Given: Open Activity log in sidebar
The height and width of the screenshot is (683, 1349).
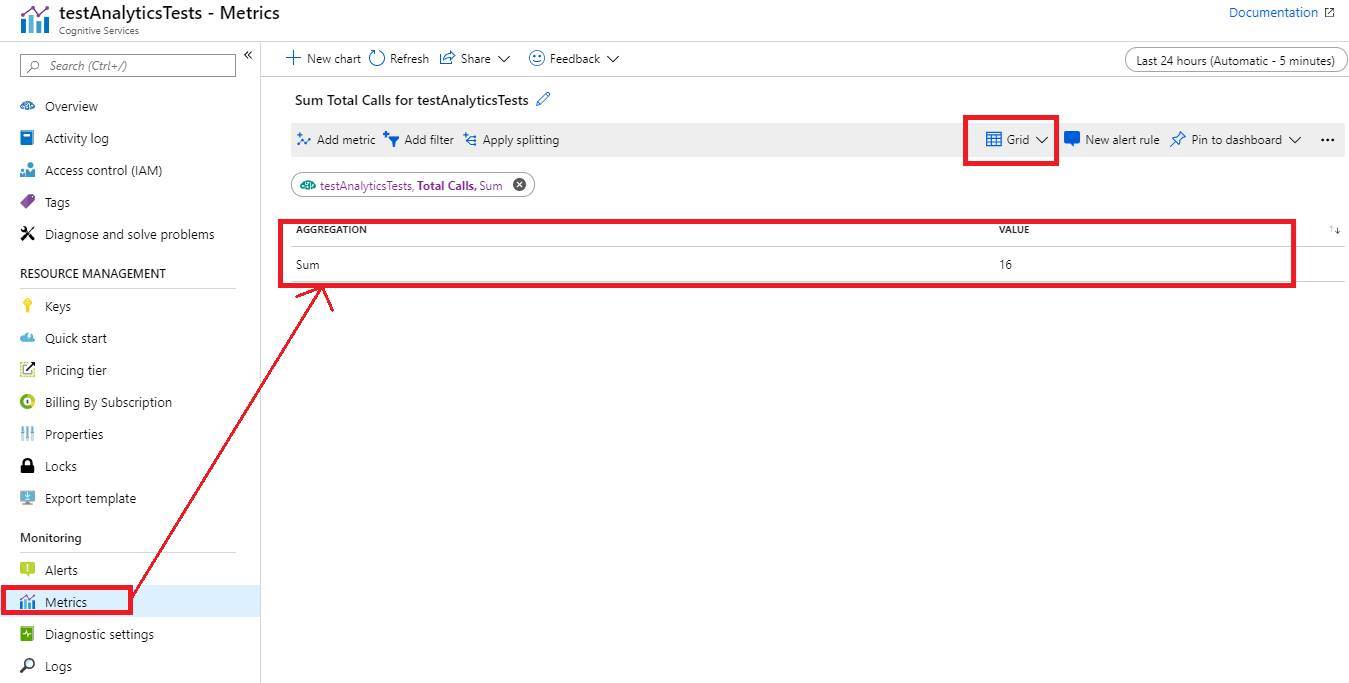Looking at the screenshot, I should click(77, 138).
